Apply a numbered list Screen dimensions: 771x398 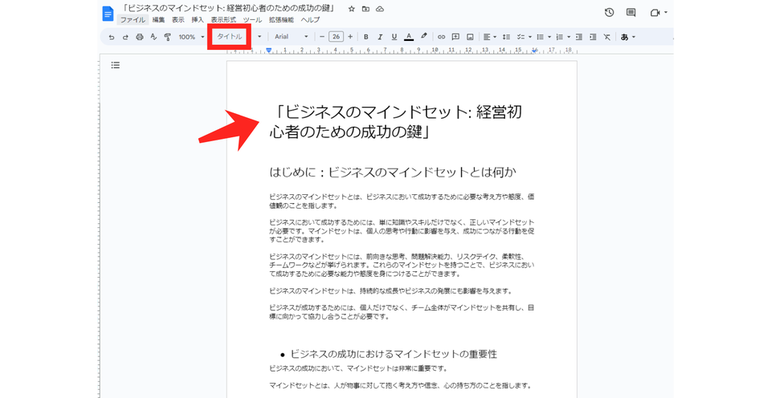(x=559, y=37)
